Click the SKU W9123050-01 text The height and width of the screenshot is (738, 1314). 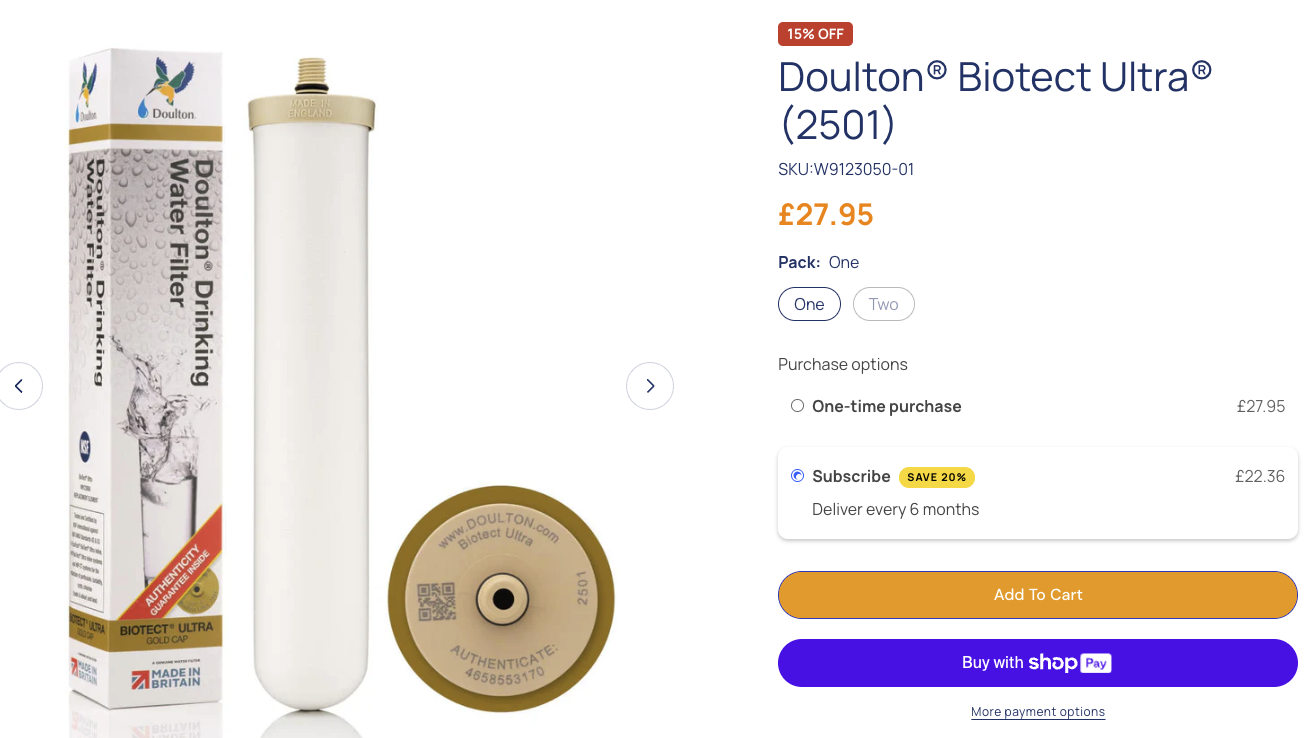[x=846, y=169]
